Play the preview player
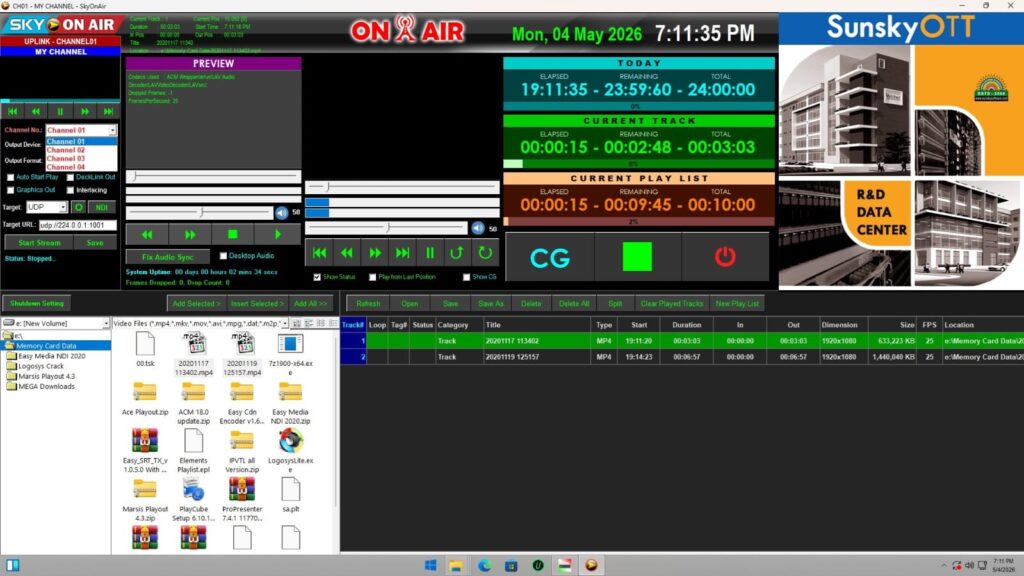The image size is (1024, 576). [278, 234]
